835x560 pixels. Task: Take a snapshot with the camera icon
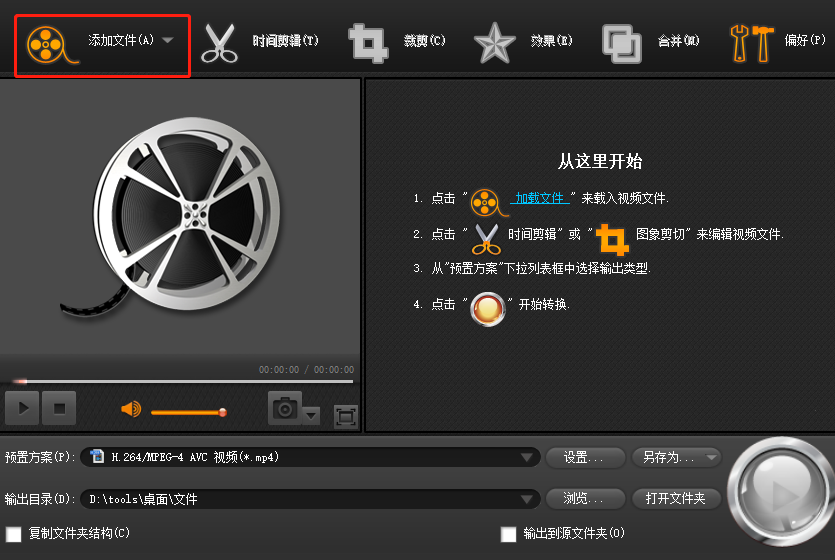[x=285, y=408]
